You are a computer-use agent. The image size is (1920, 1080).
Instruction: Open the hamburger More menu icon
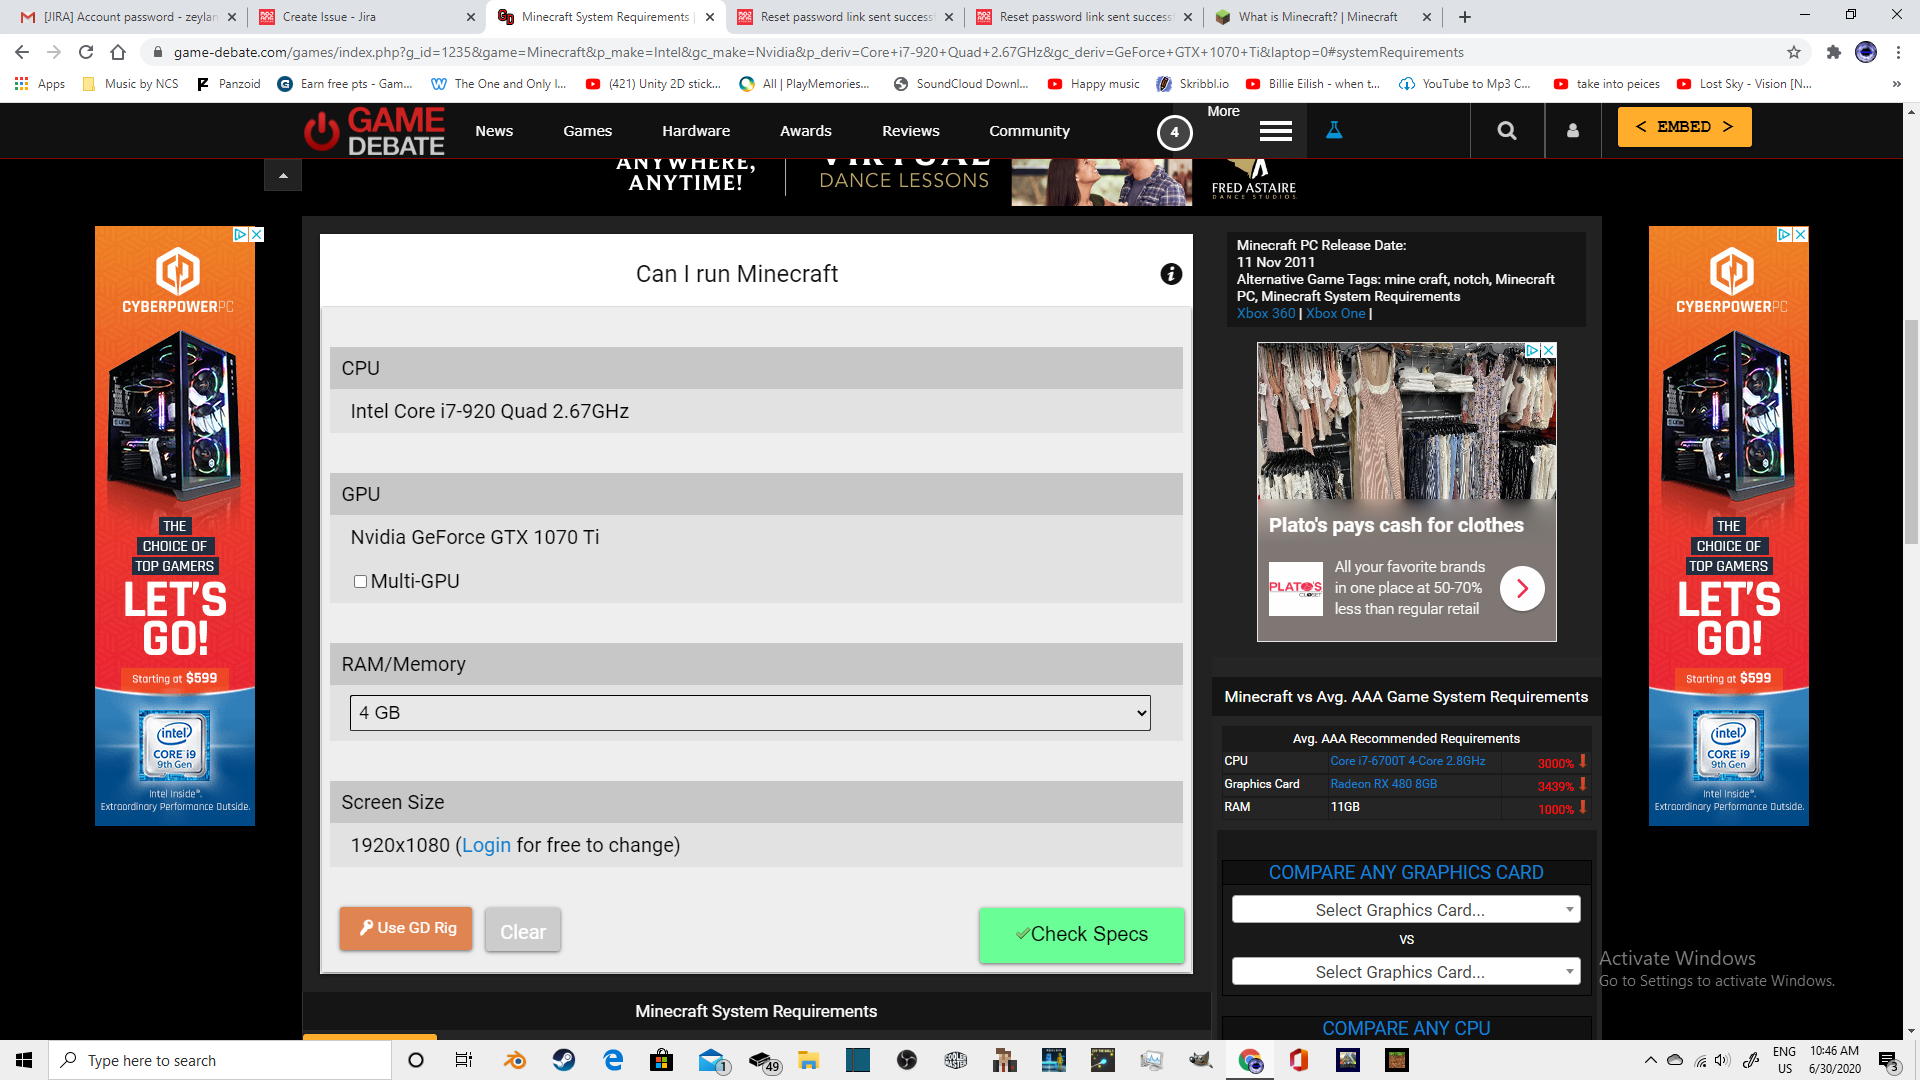(1275, 131)
